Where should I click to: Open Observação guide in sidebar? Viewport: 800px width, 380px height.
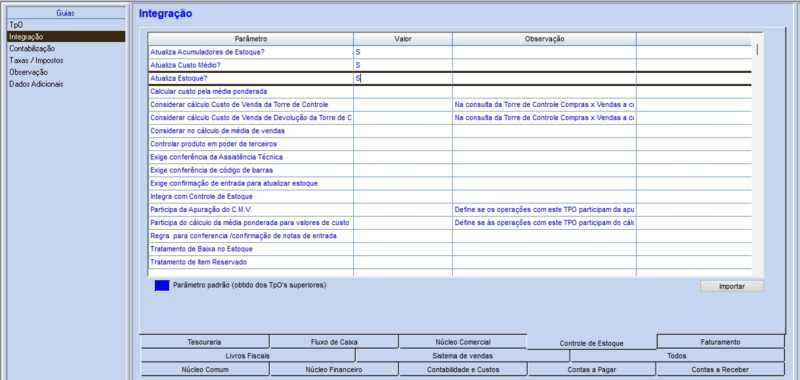coord(66,72)
